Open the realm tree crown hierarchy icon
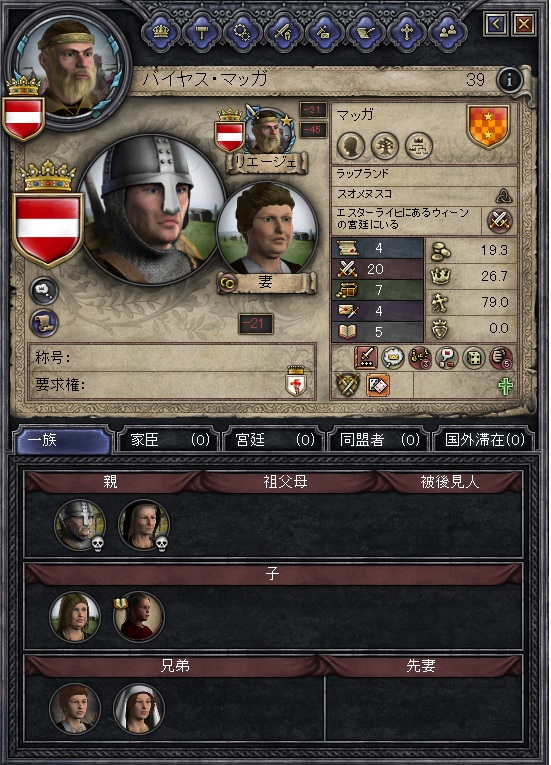The height and width of the screenshot is (765, 551). (419, 146)
